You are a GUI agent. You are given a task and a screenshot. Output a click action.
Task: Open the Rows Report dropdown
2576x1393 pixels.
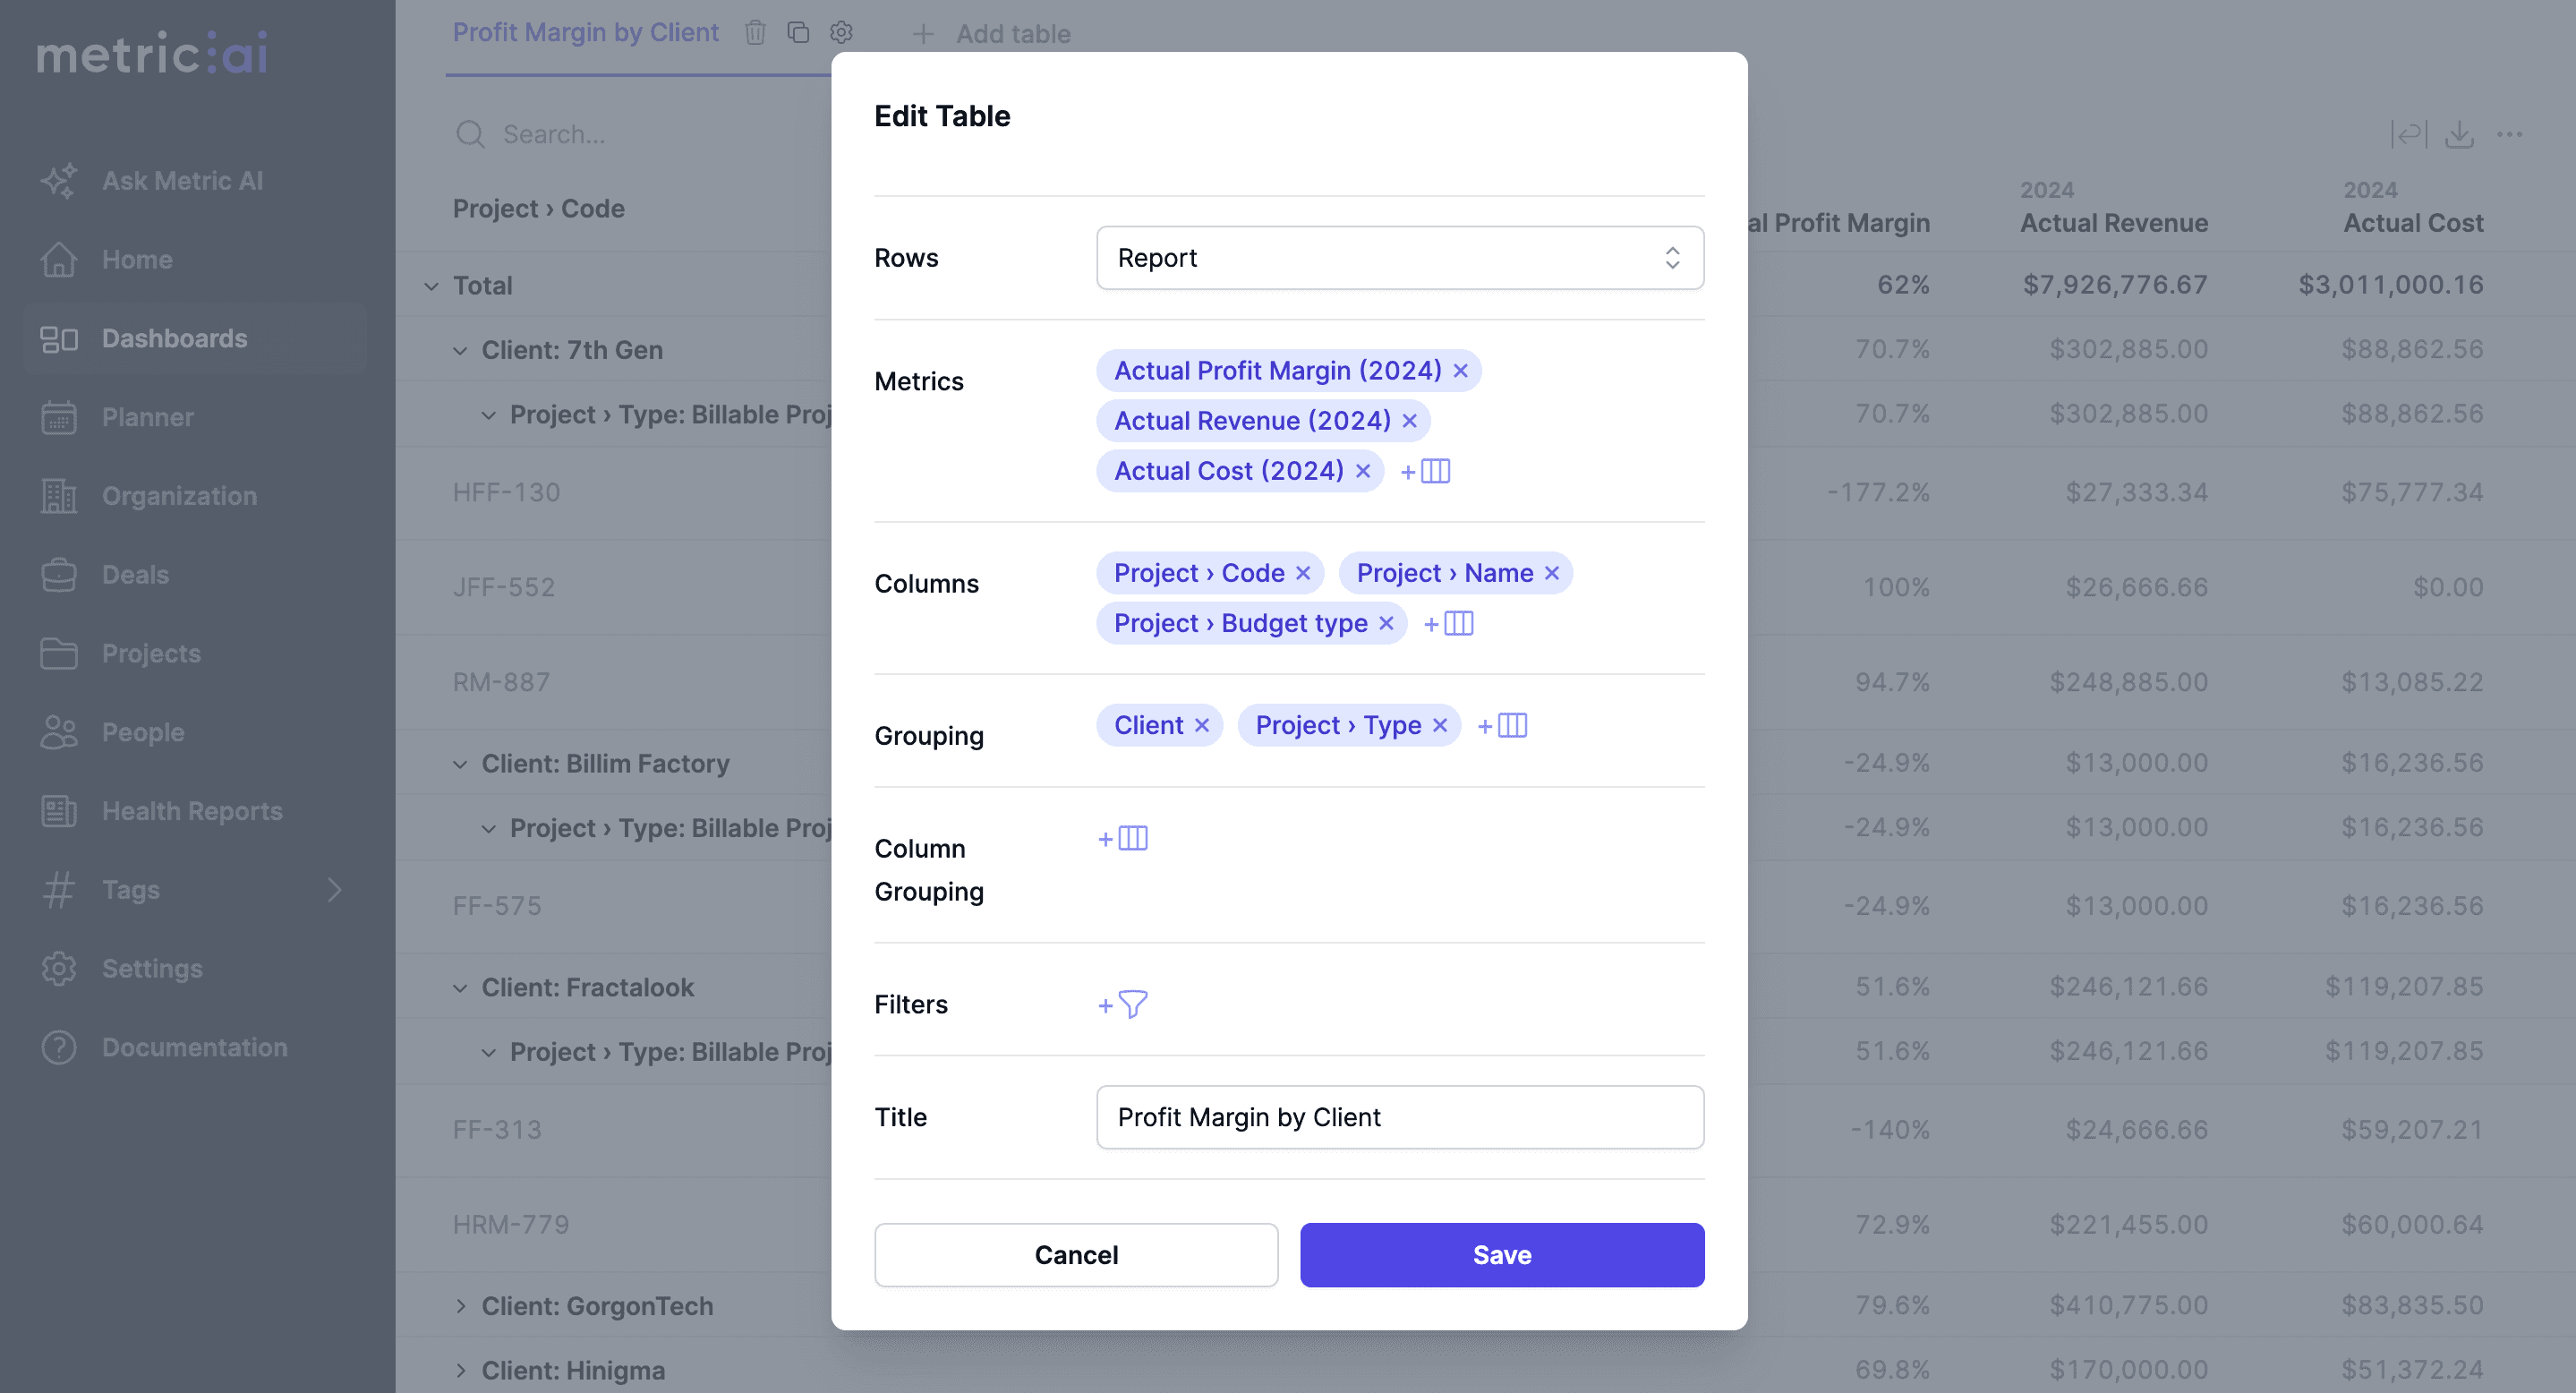point(1399,258)
